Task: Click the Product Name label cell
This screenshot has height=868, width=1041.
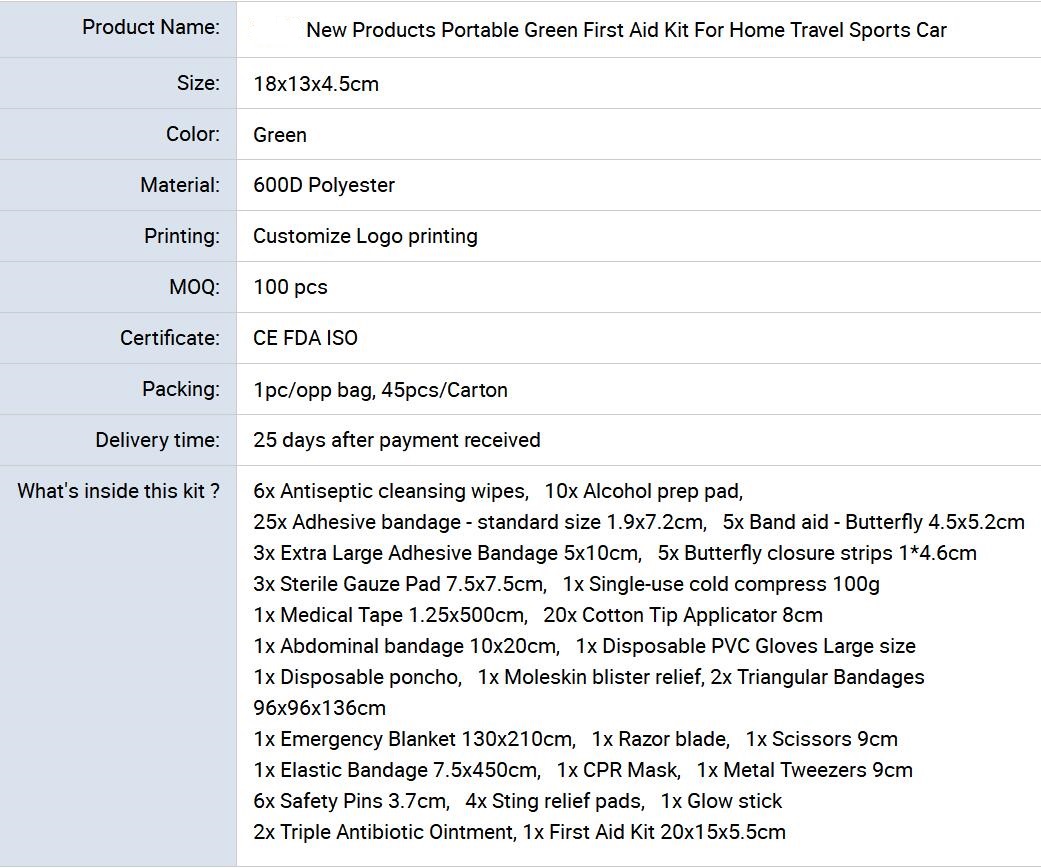Action: [x=151, y=28]
